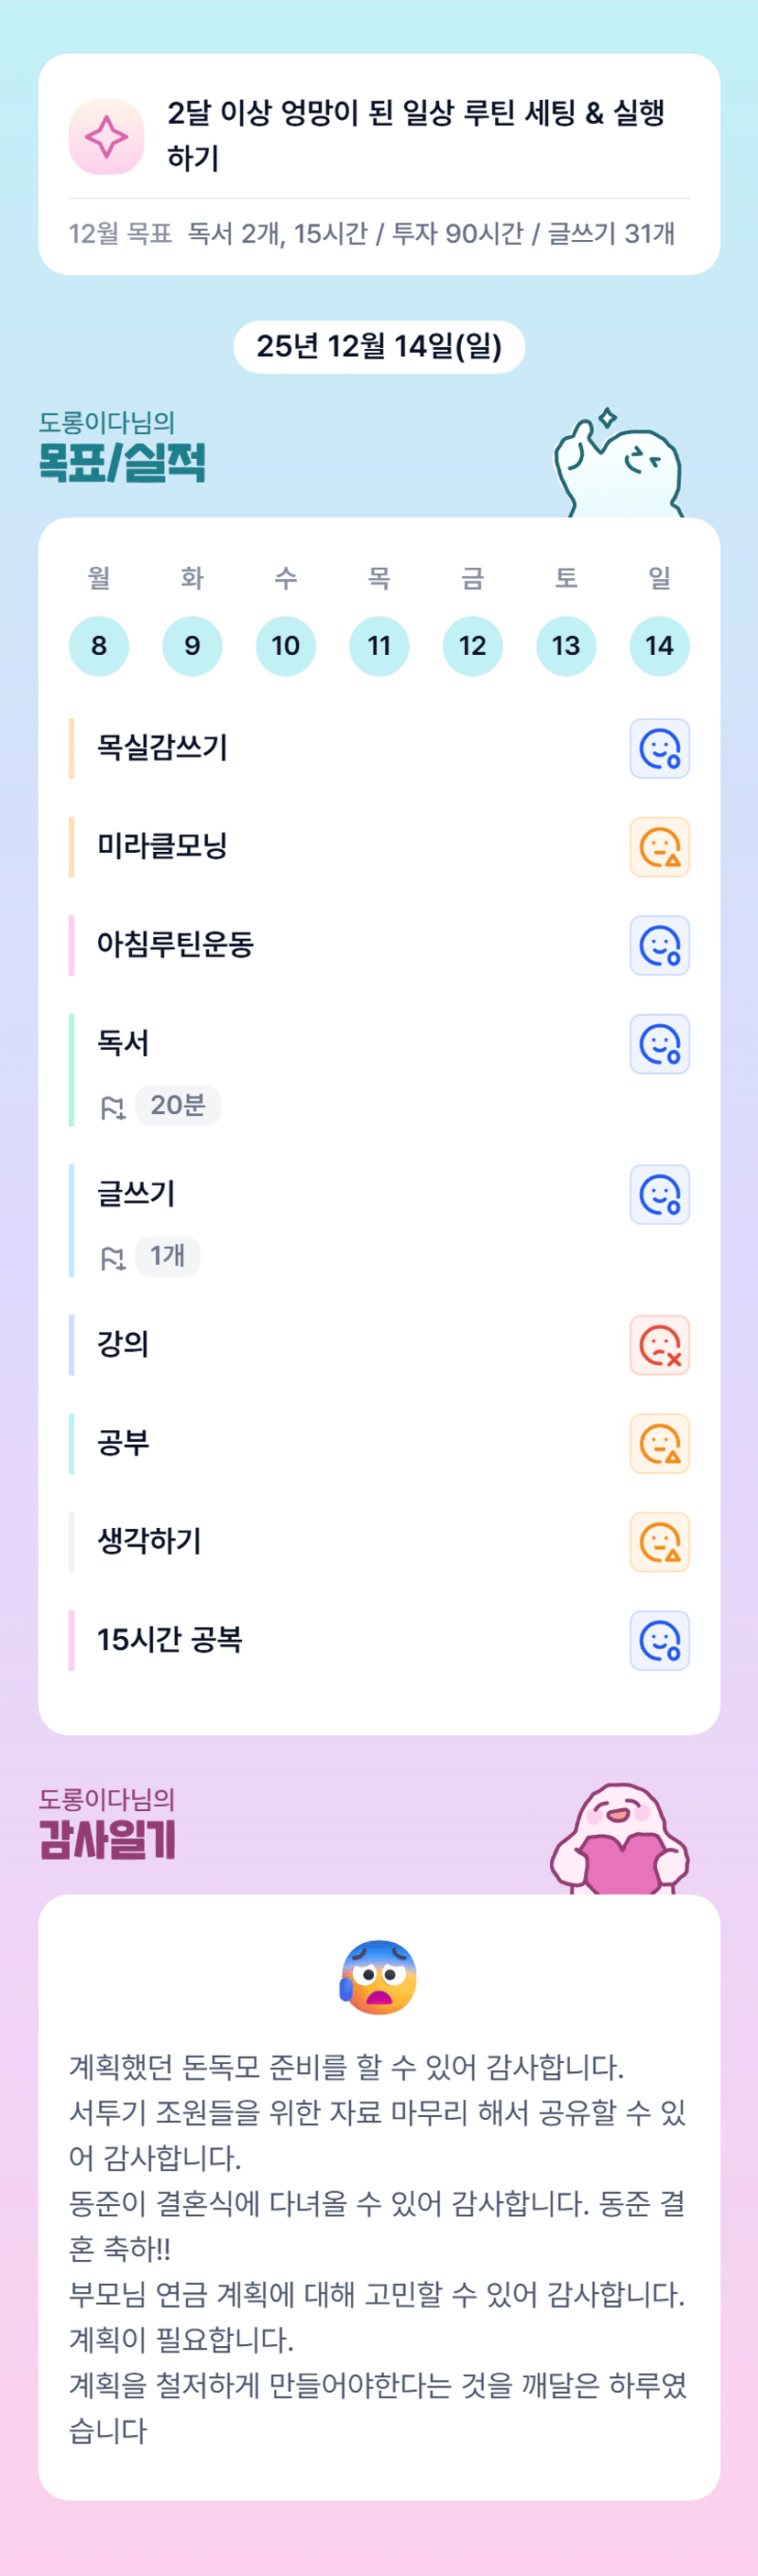Select Friday the 12th date circle
This screenshot has height=2576, width=758.
472,646
